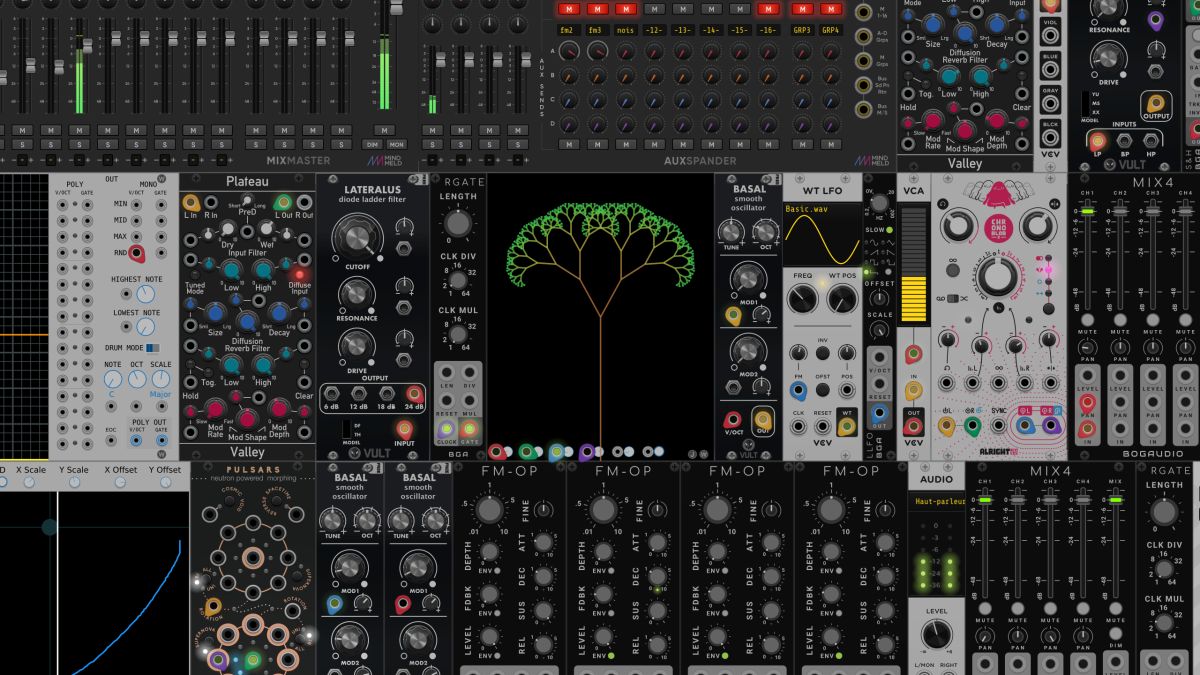1200x675 pixels.
Task: Click the HIGHEST NOTE knob
Action: tap(146, 294)
